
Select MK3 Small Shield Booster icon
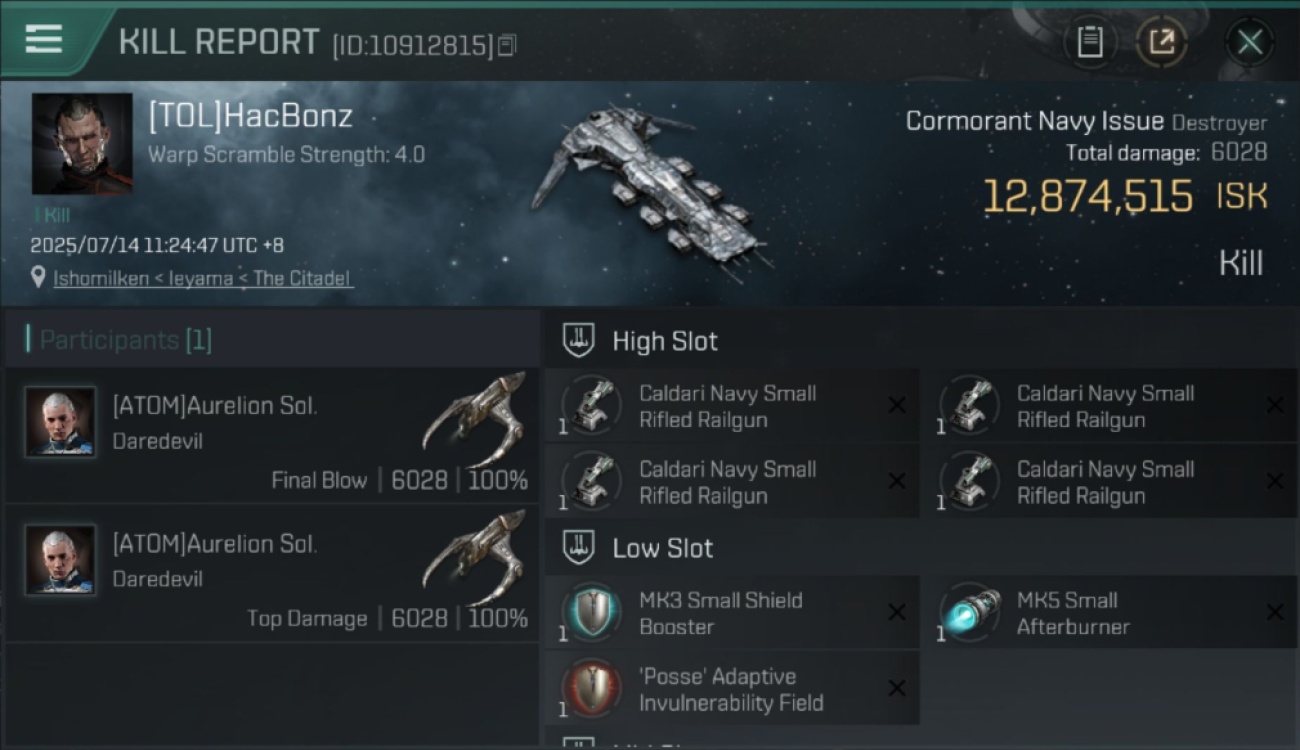pyautogui.click(x=591, y=612)
